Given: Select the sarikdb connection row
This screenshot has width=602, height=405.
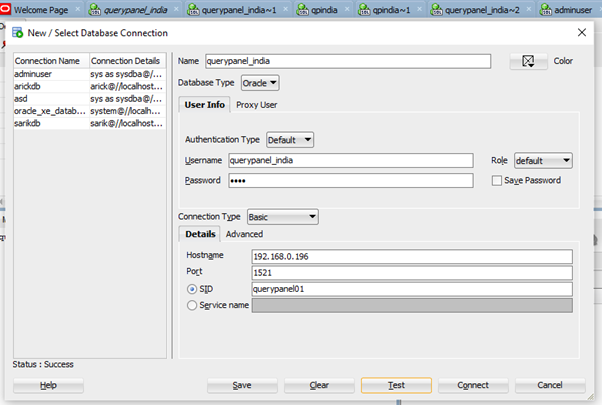Looking at the screenshot, I should pos(89,124).
